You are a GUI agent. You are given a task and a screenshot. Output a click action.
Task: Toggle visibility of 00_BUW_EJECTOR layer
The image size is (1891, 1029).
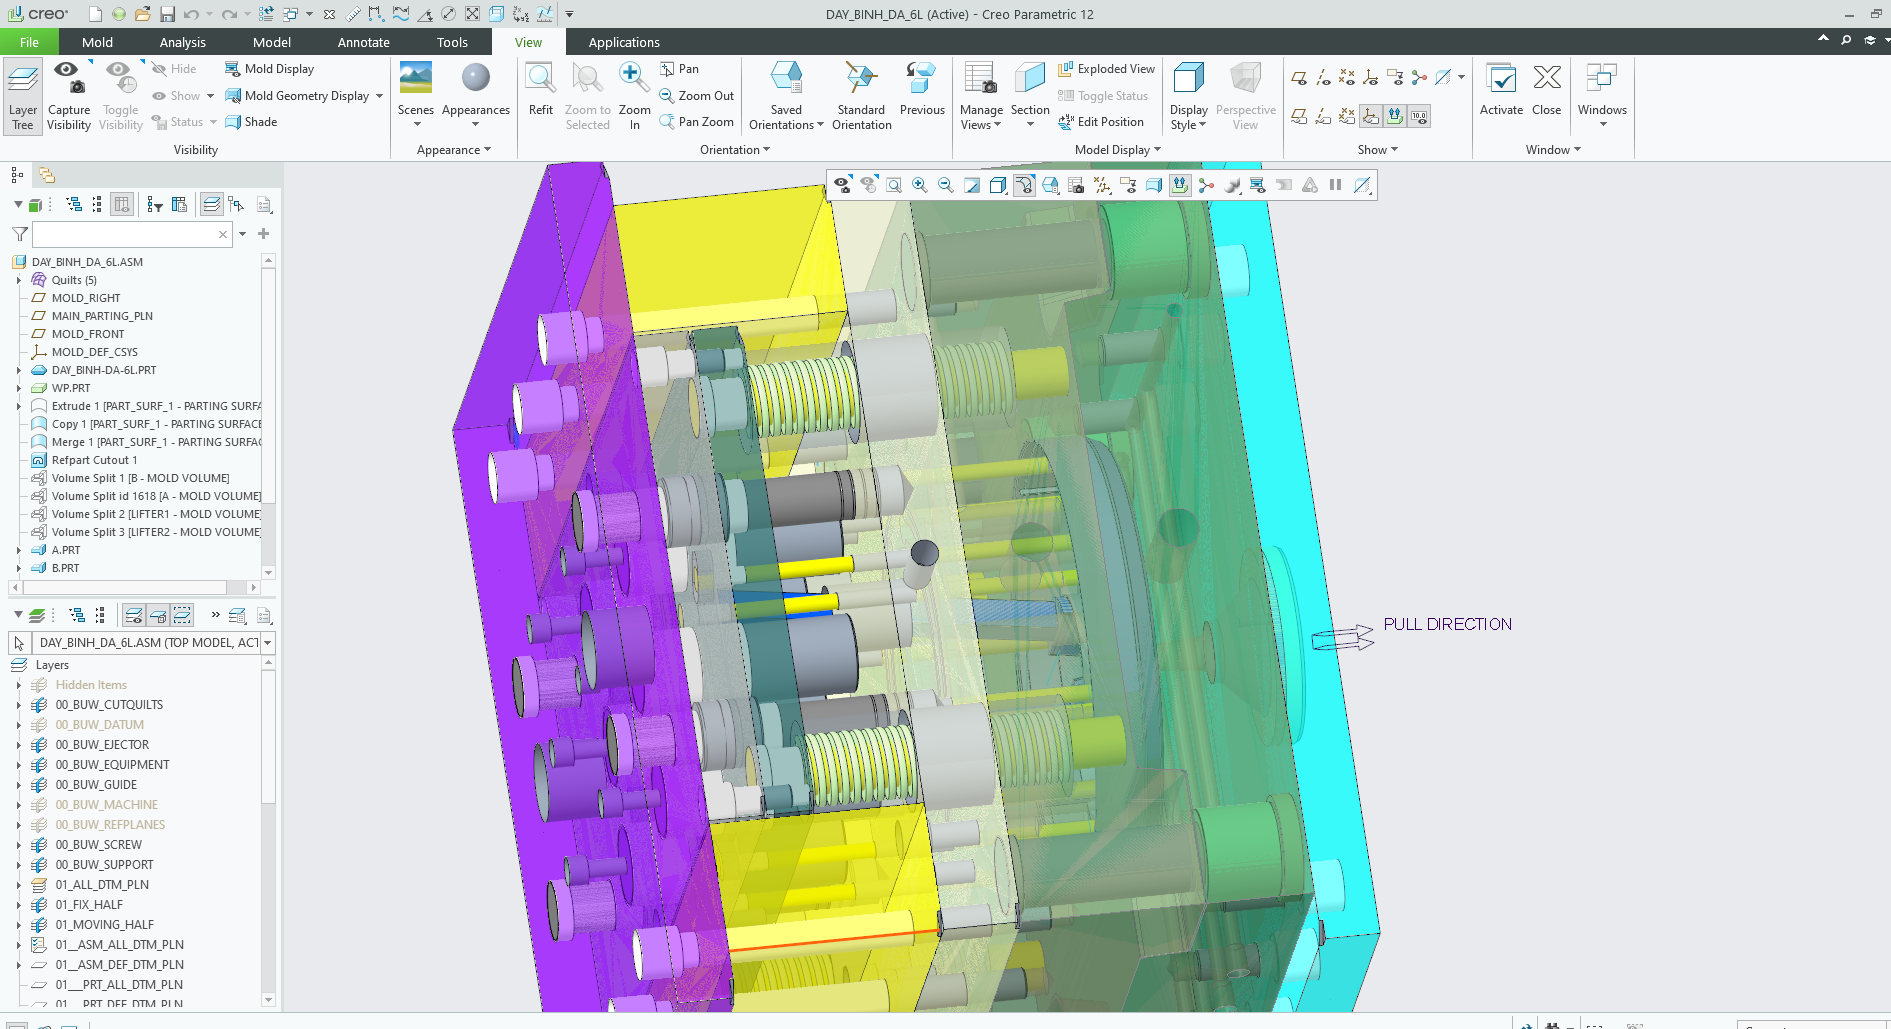click(39, 745)
